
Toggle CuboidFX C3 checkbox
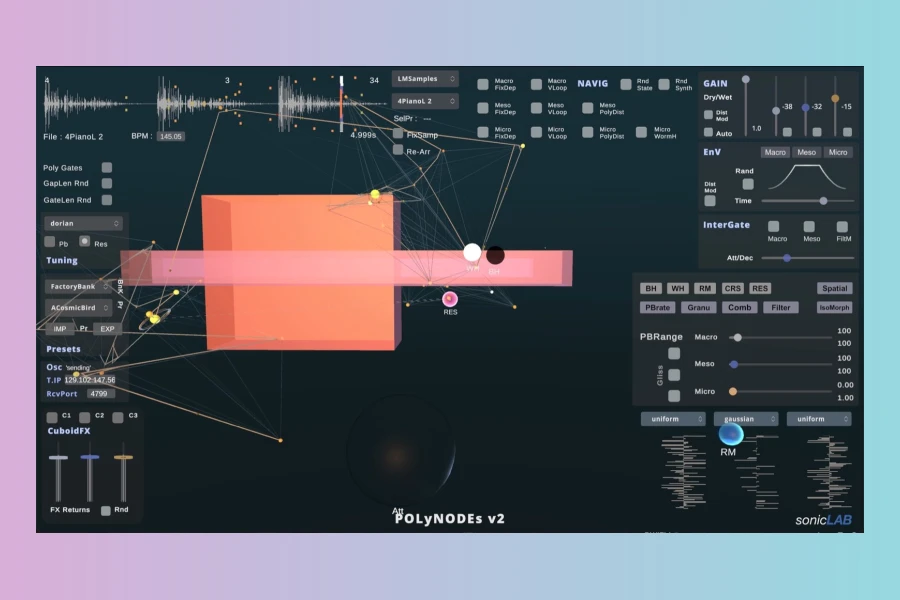tap(118, 417)
